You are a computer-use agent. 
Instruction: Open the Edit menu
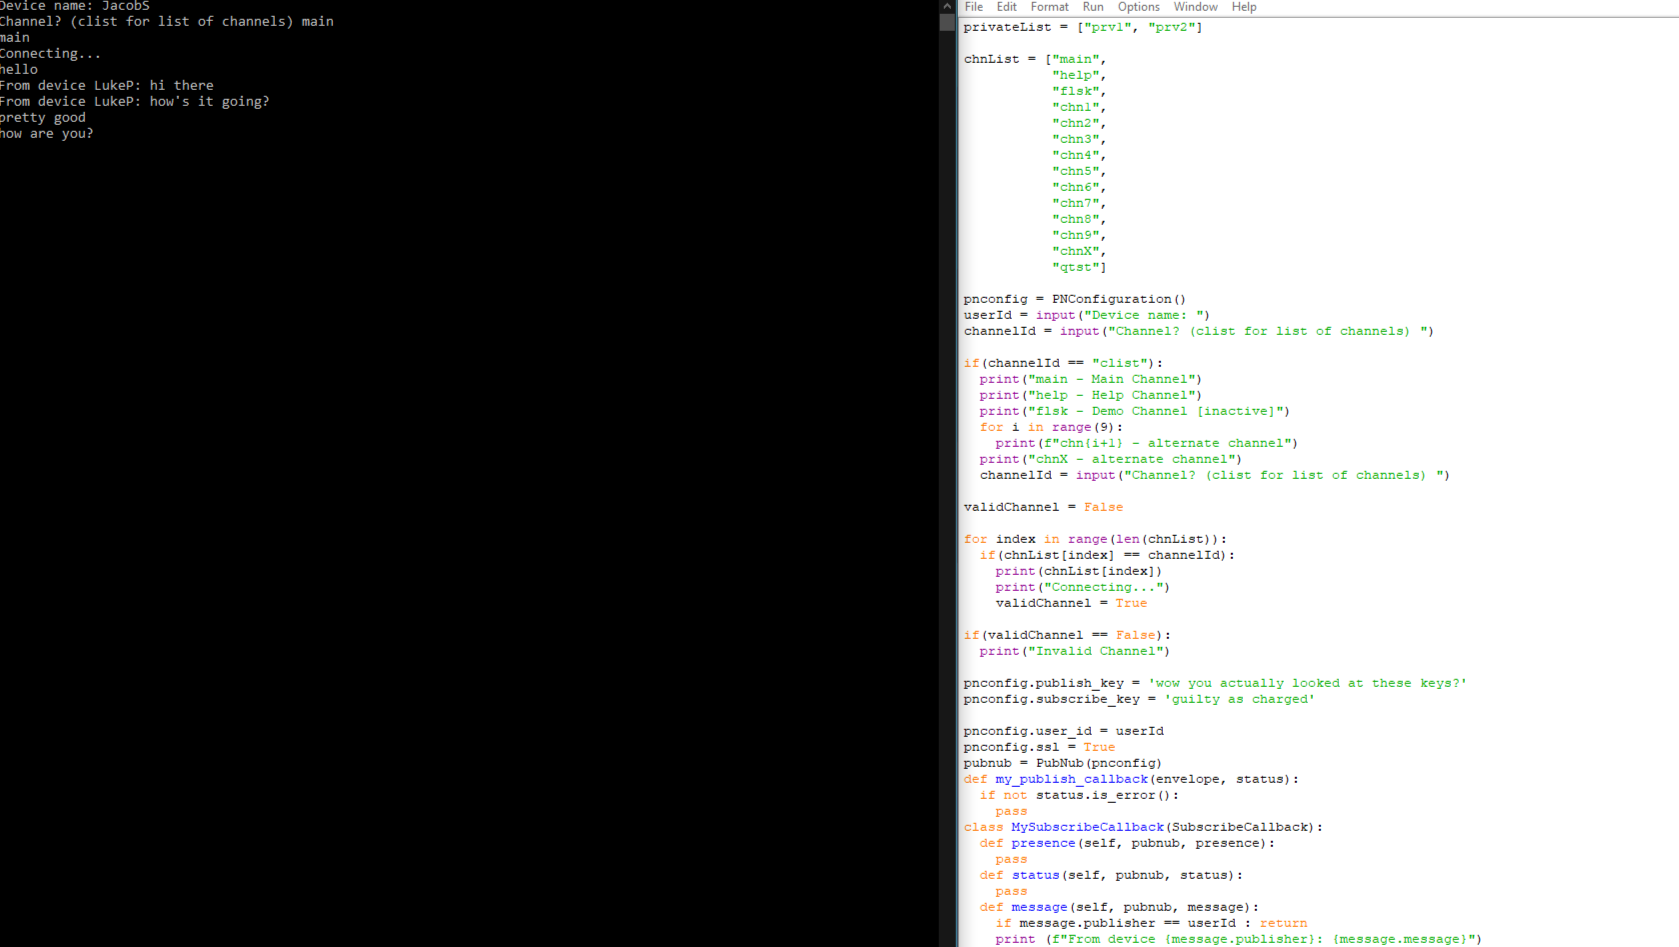[1006, 7]
